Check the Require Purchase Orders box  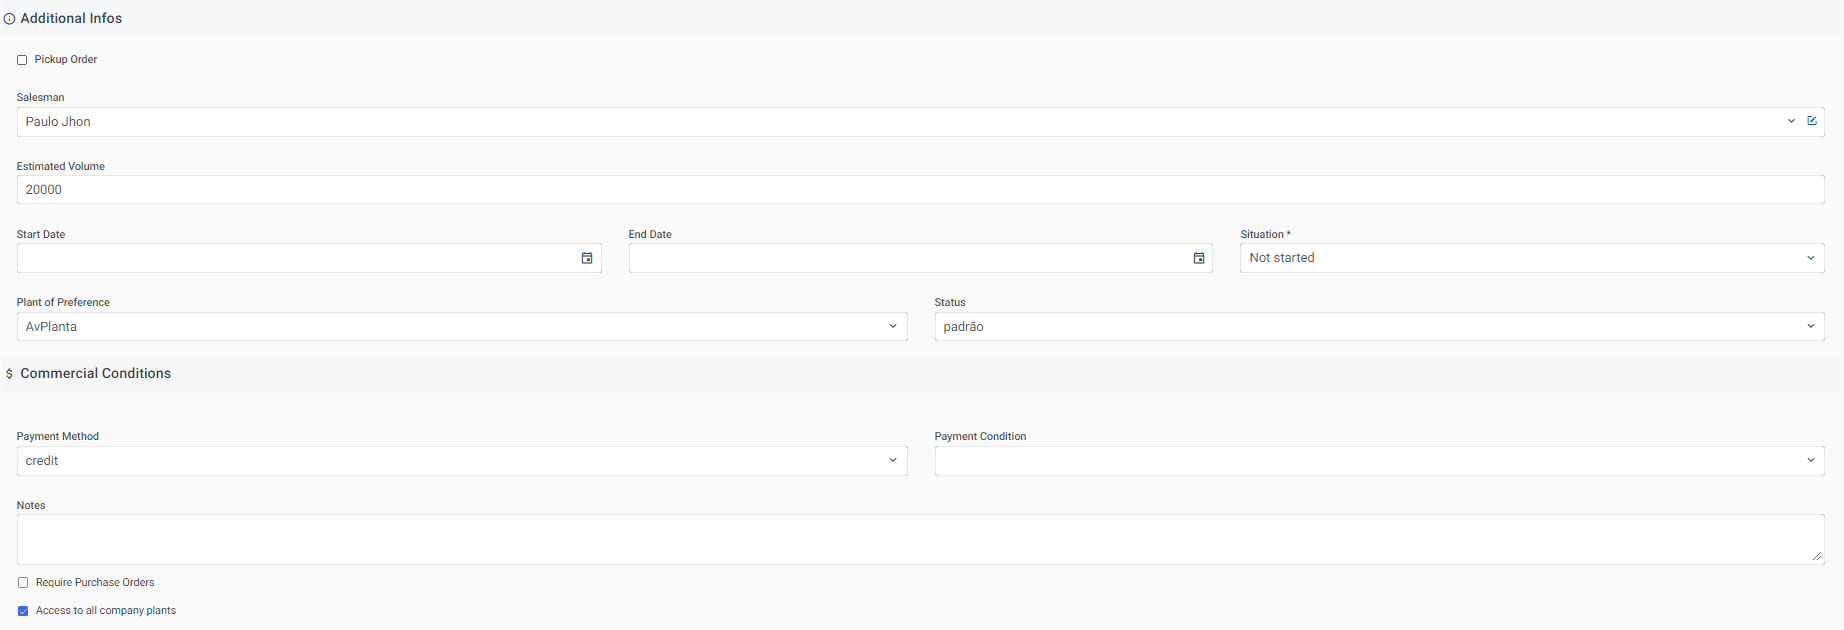pos(23,583)
